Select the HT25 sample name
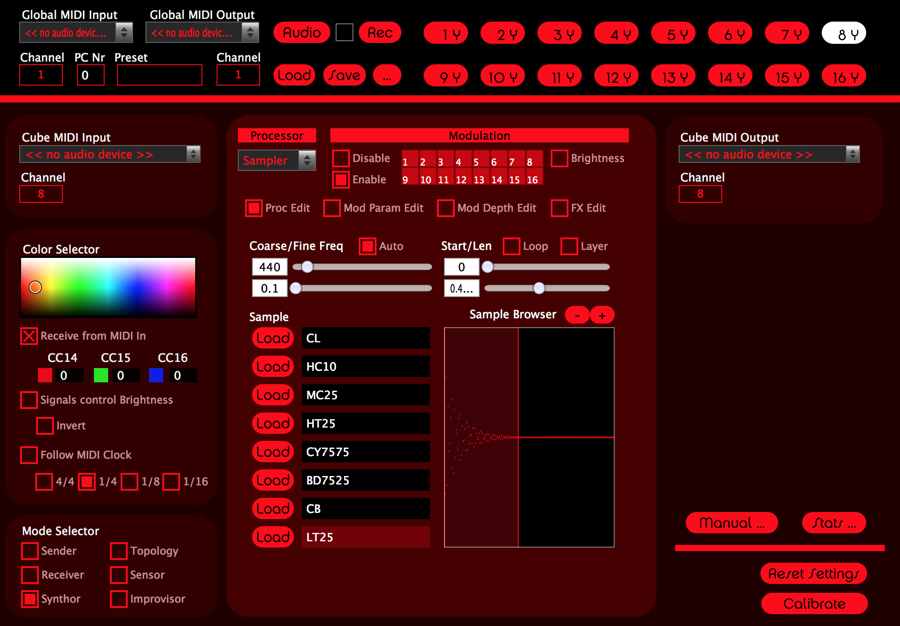The image size is (900, 626). tap(366, 423)
